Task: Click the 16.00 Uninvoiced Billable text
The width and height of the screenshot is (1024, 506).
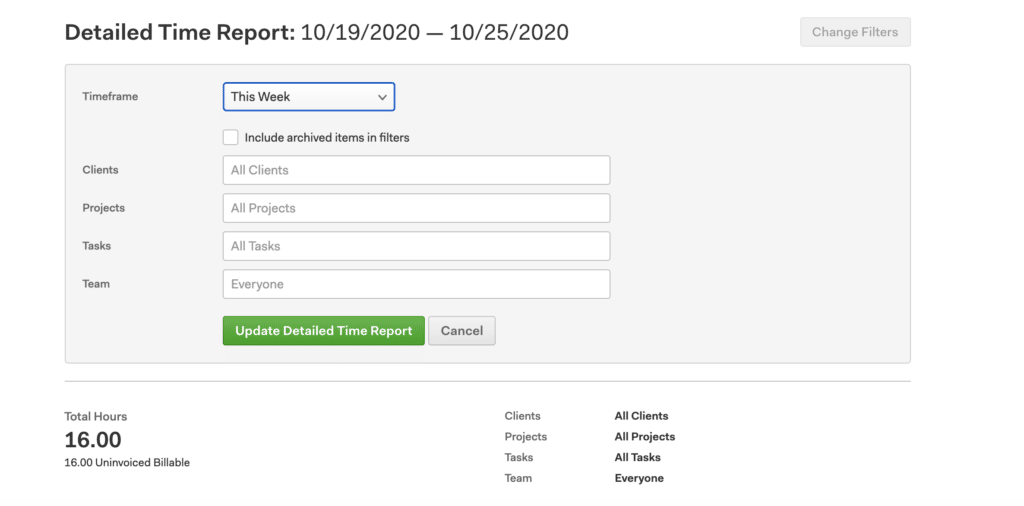Action: tap(127, 463)
